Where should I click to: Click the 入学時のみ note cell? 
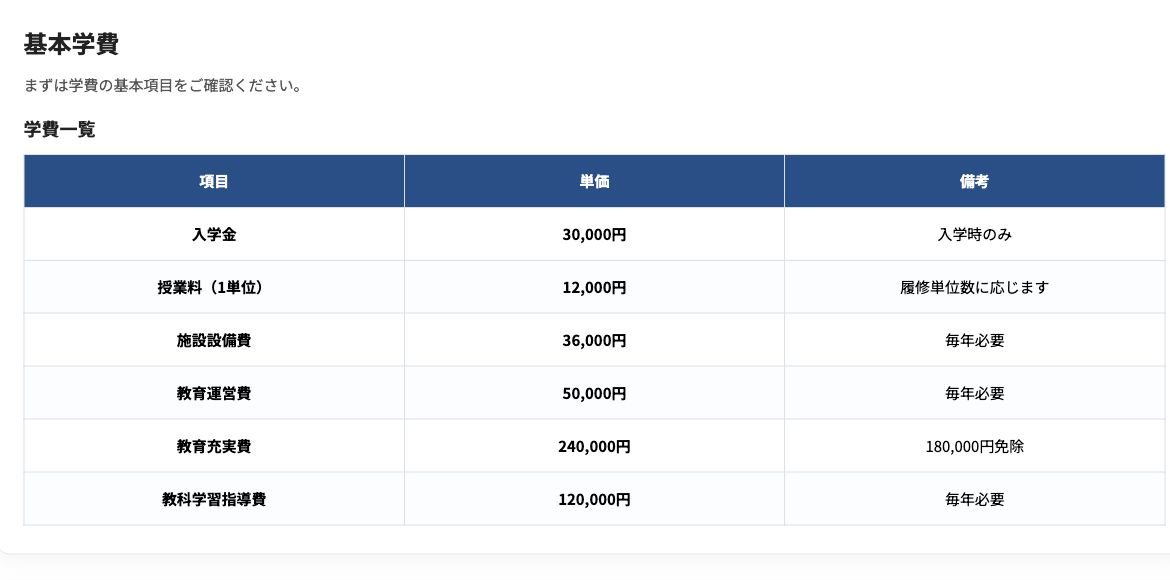coord(975,234)
